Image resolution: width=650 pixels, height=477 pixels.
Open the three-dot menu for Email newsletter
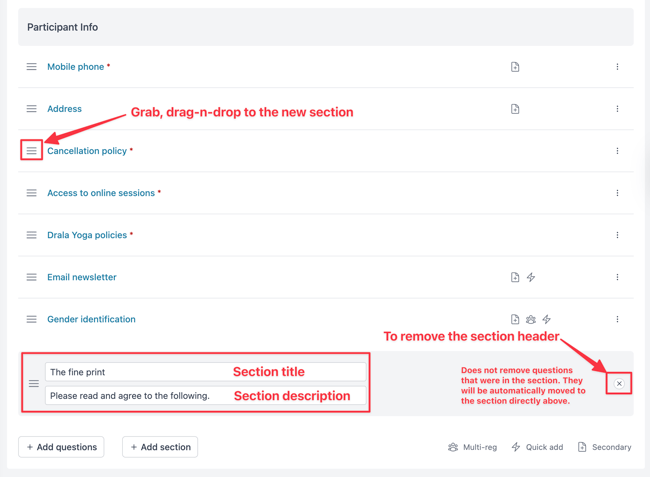(x=617, y=277)
